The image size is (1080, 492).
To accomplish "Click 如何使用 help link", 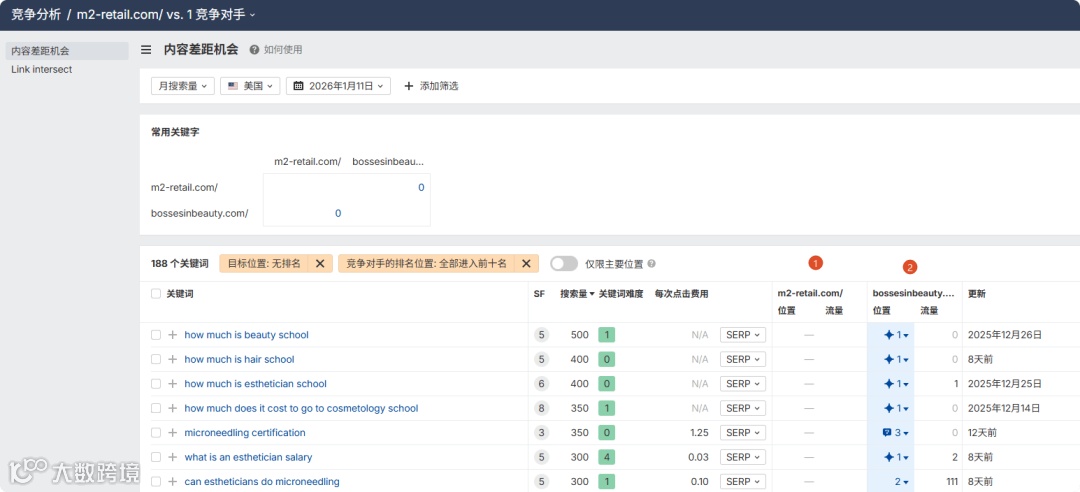I will (x=282, y=50).
